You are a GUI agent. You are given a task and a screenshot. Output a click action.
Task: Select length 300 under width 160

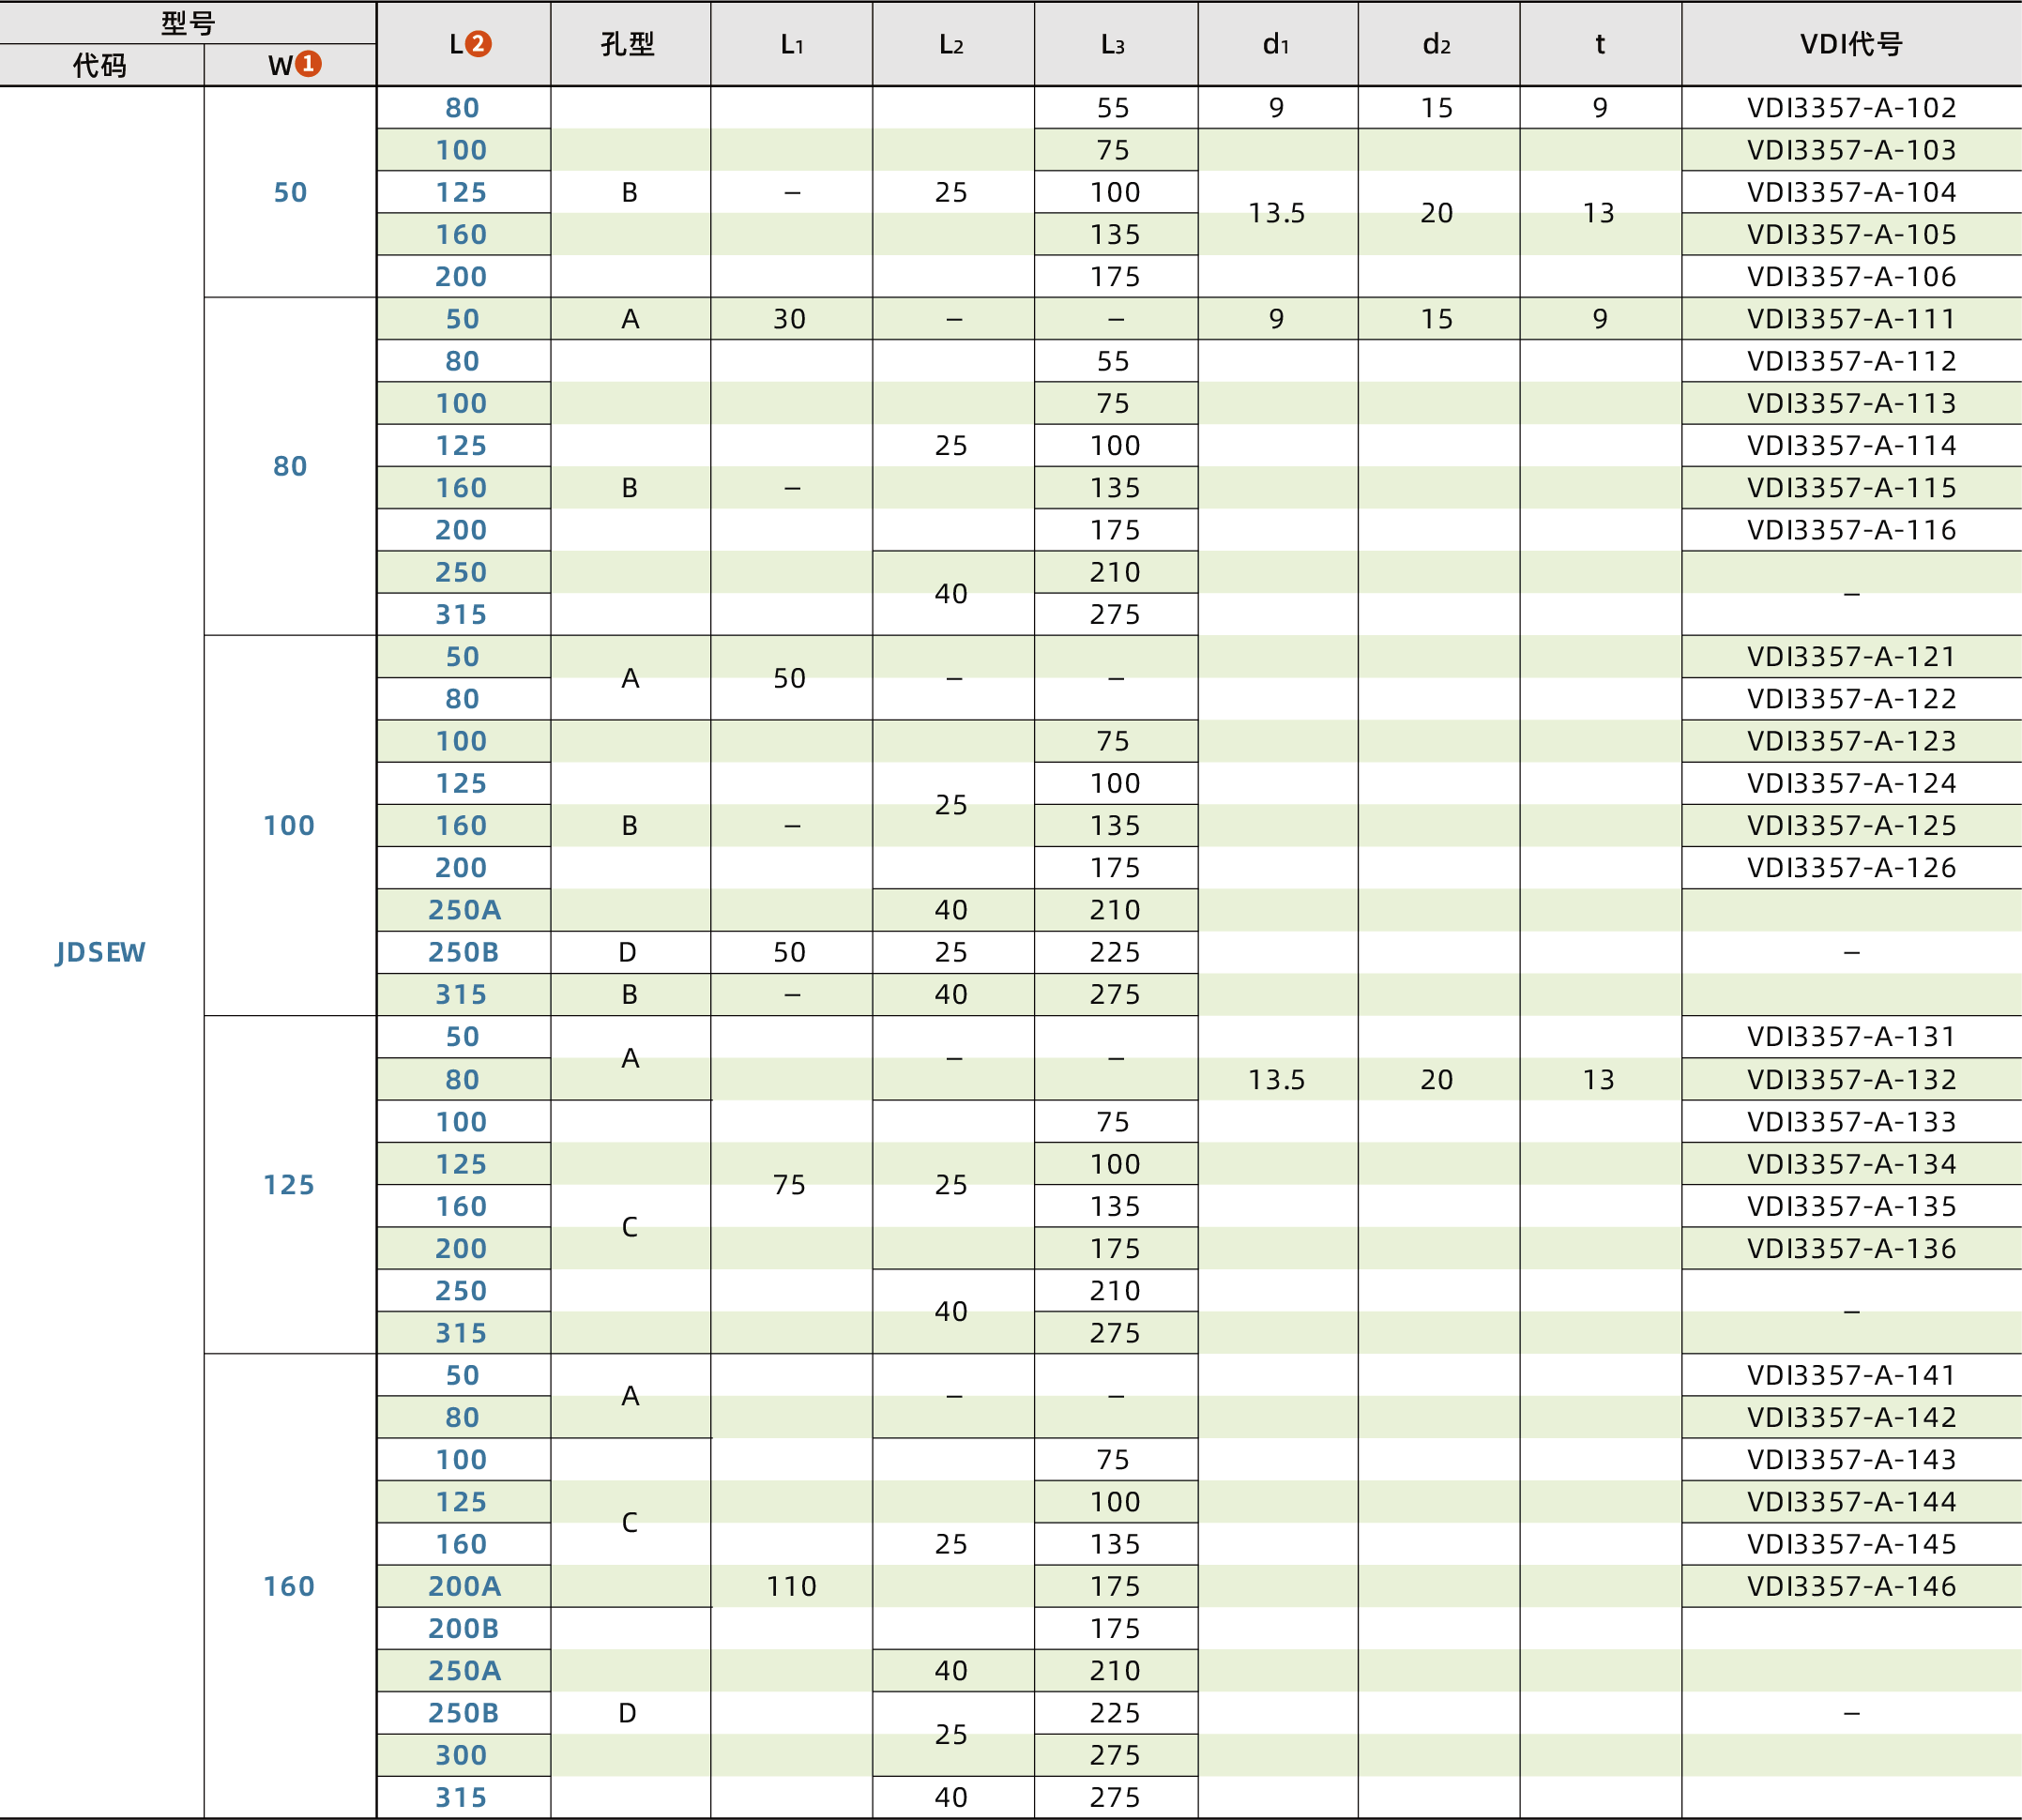point(462,1755)
